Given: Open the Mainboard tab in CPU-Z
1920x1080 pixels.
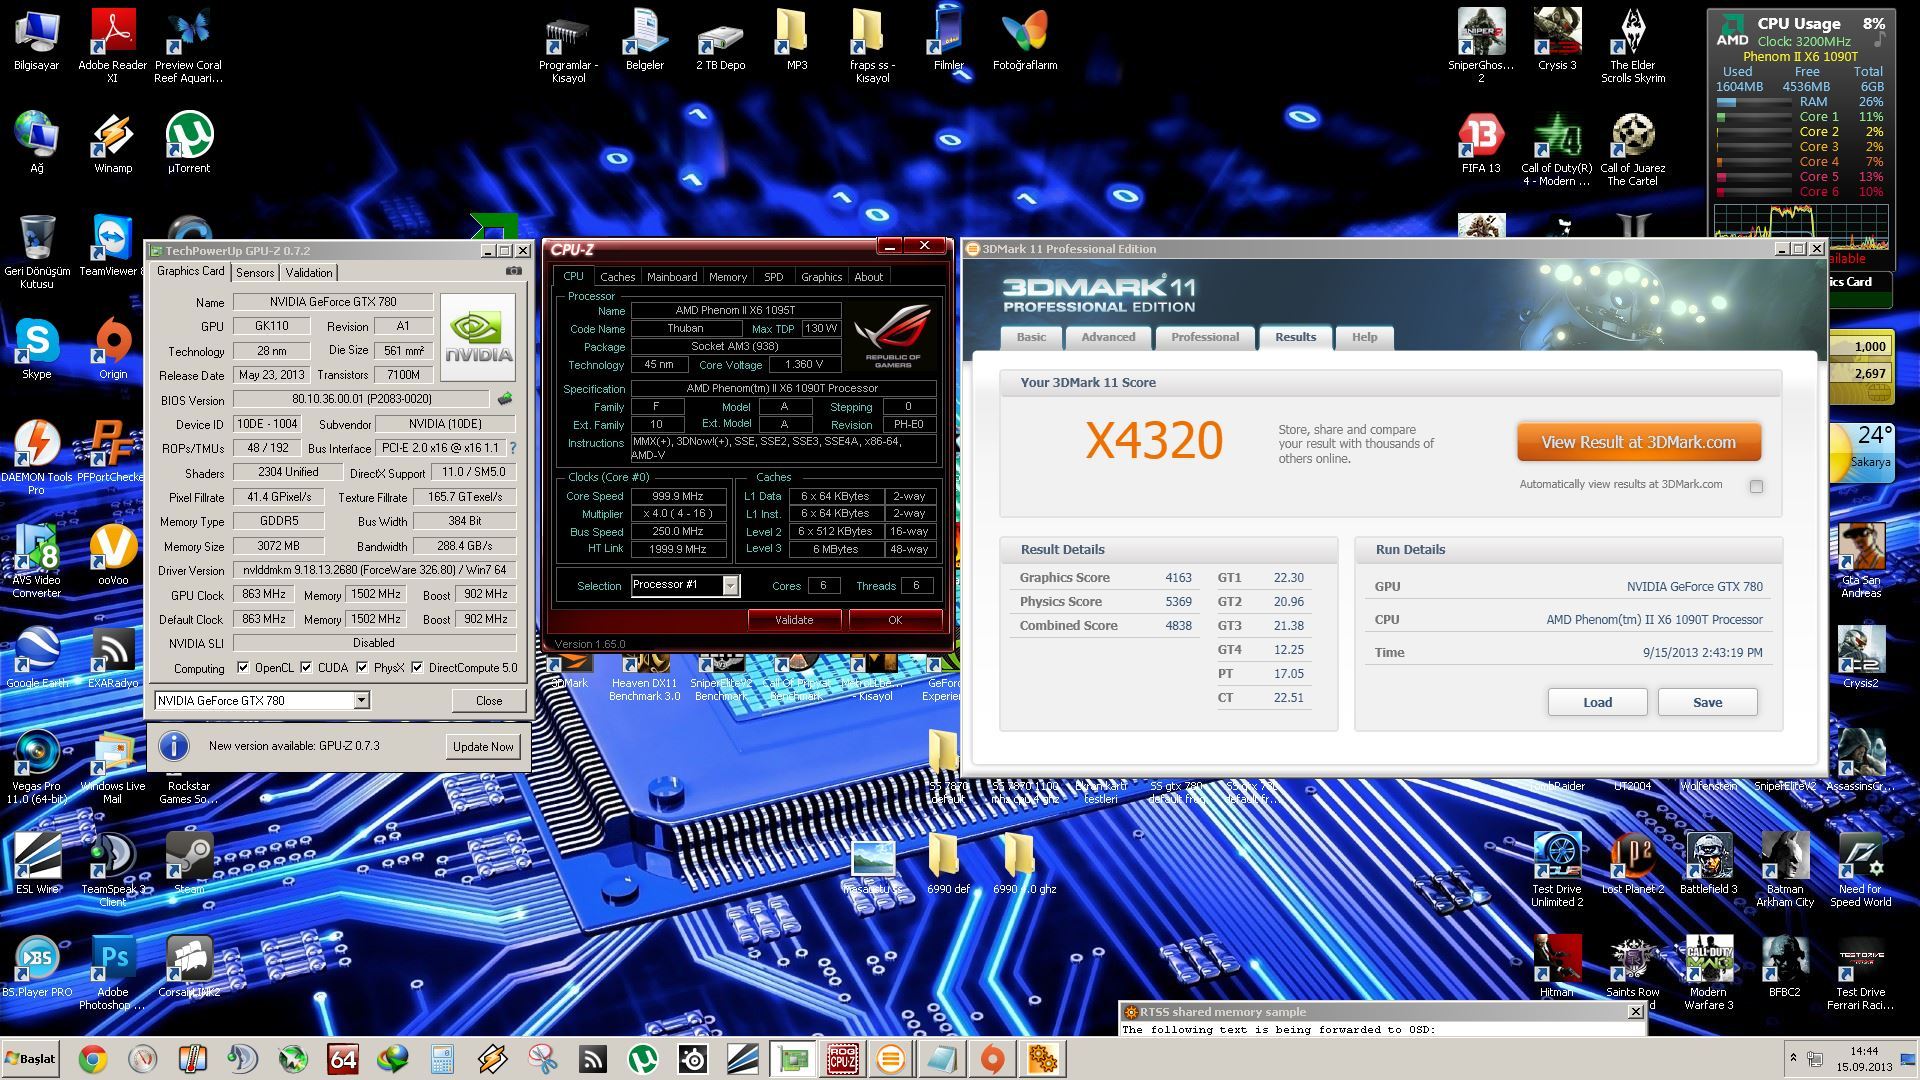Looking at the screenshot, I should pyautogui.click(x=671, y=277).
